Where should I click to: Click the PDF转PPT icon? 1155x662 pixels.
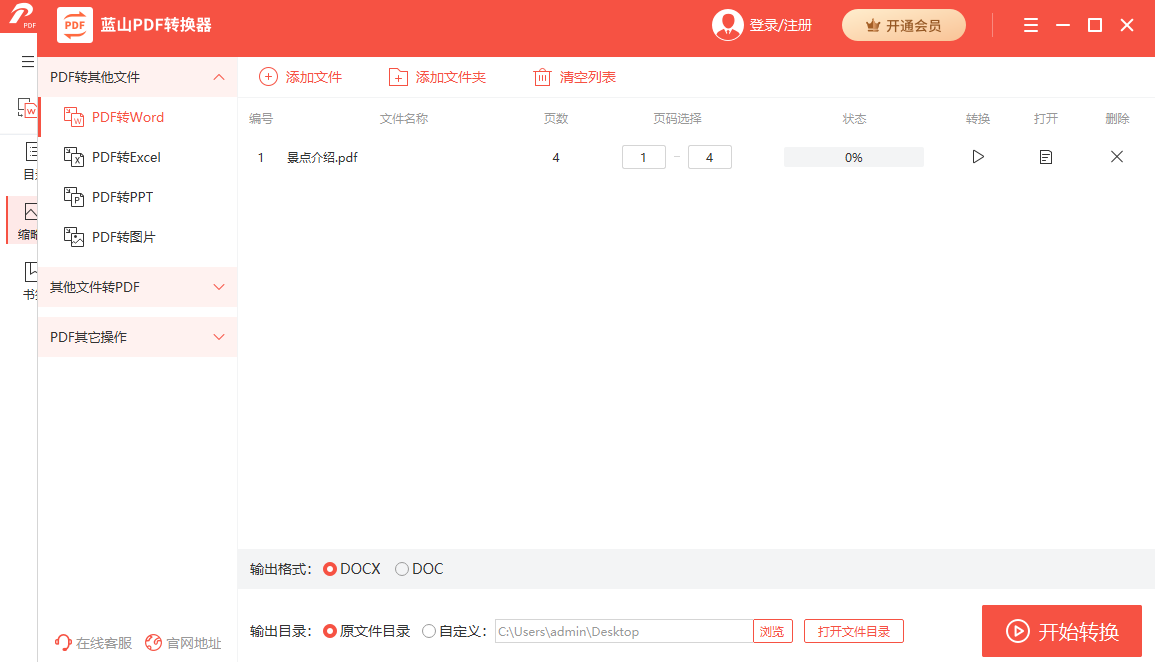74,197
